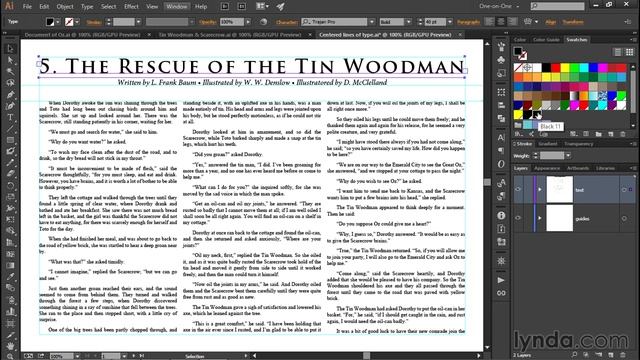Select the Column Graph tool

click(10, 311)
